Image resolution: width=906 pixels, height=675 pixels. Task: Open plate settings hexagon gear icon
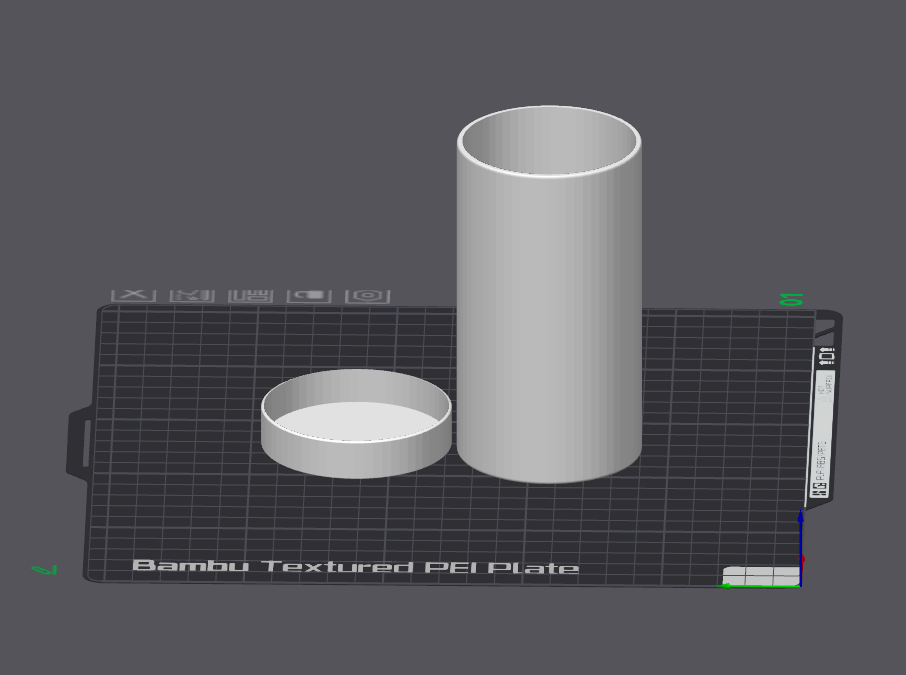coord(368,296)
